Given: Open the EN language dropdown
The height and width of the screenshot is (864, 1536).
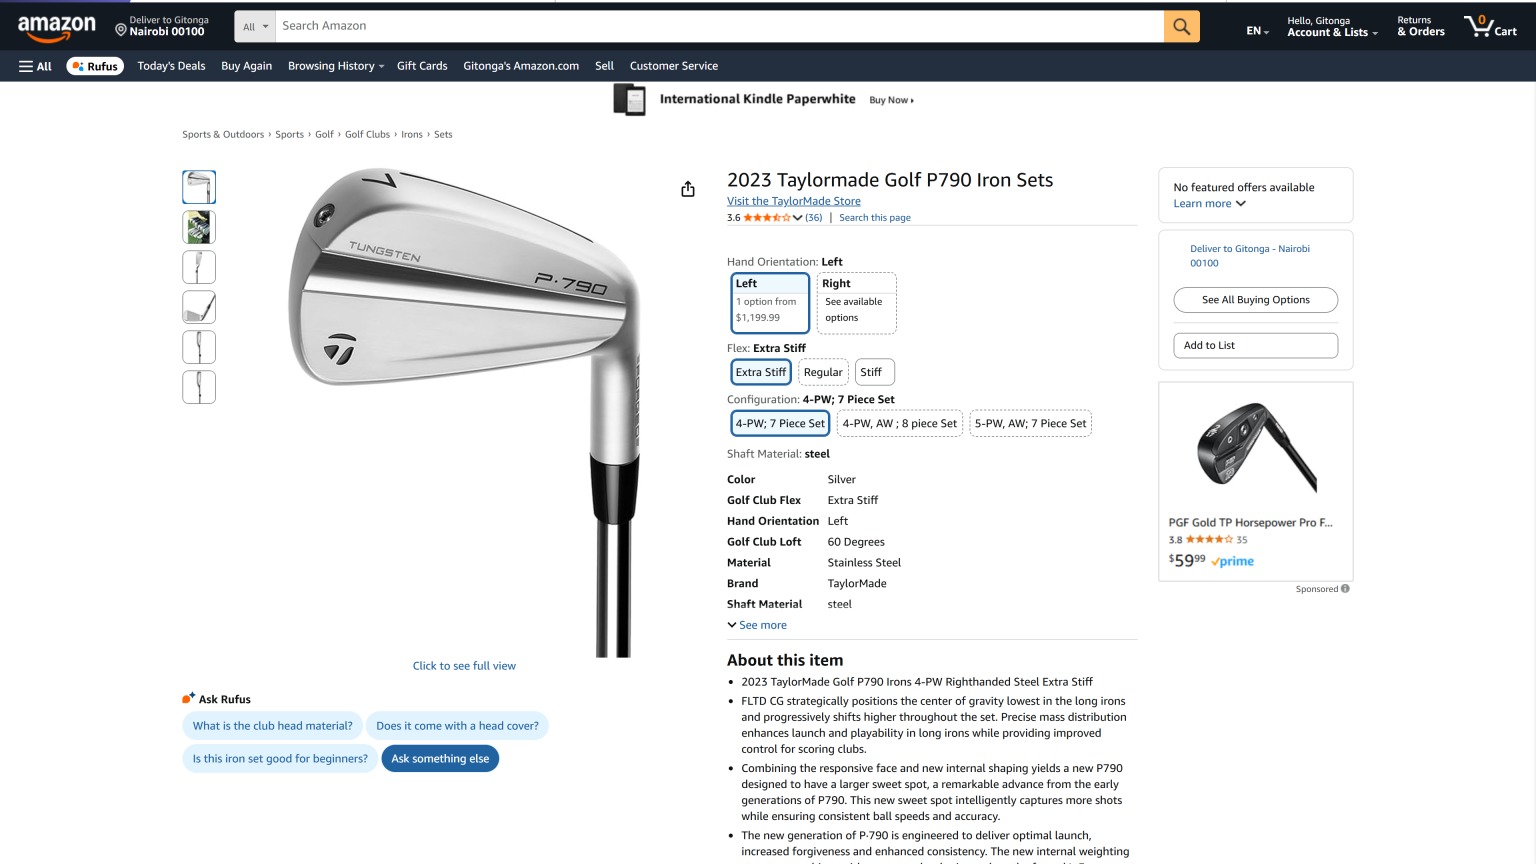Looking at the screenshot, I should click(1256, 30).
